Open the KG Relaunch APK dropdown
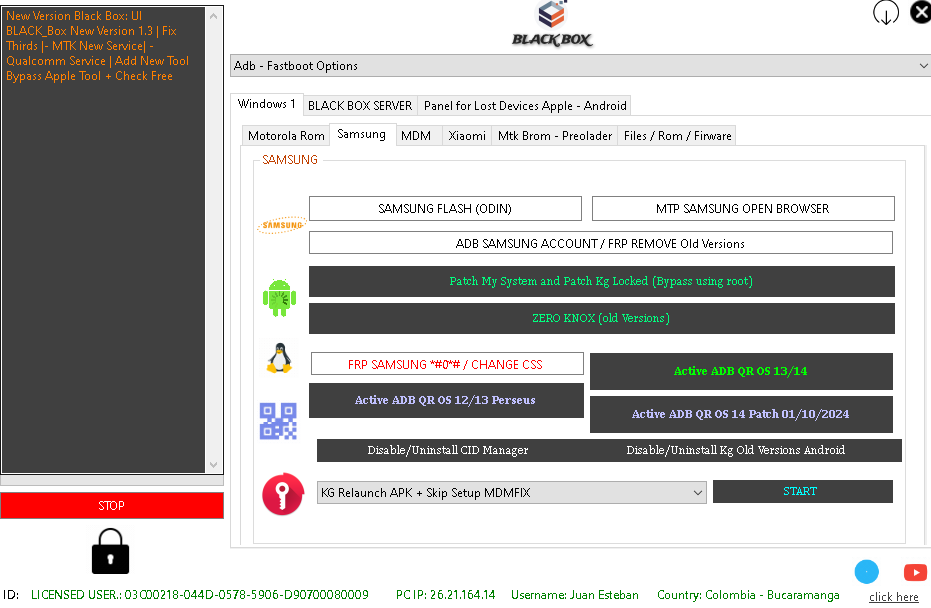 pyautogui.click(x=512, y=493)
